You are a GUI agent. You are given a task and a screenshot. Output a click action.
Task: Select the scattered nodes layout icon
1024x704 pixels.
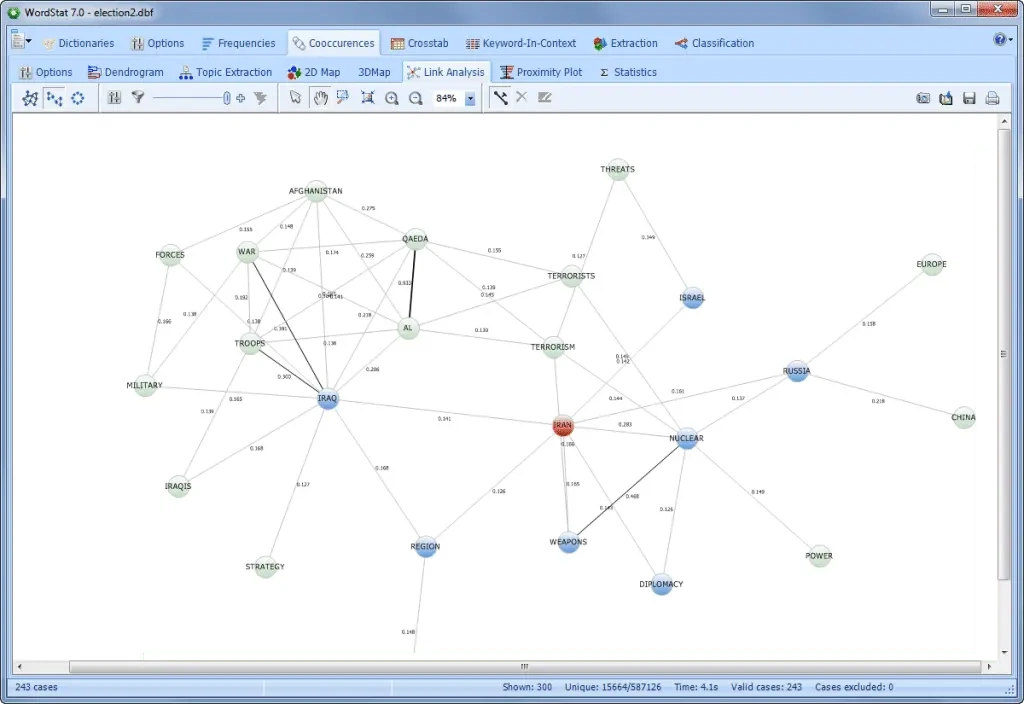pos(54,98)
